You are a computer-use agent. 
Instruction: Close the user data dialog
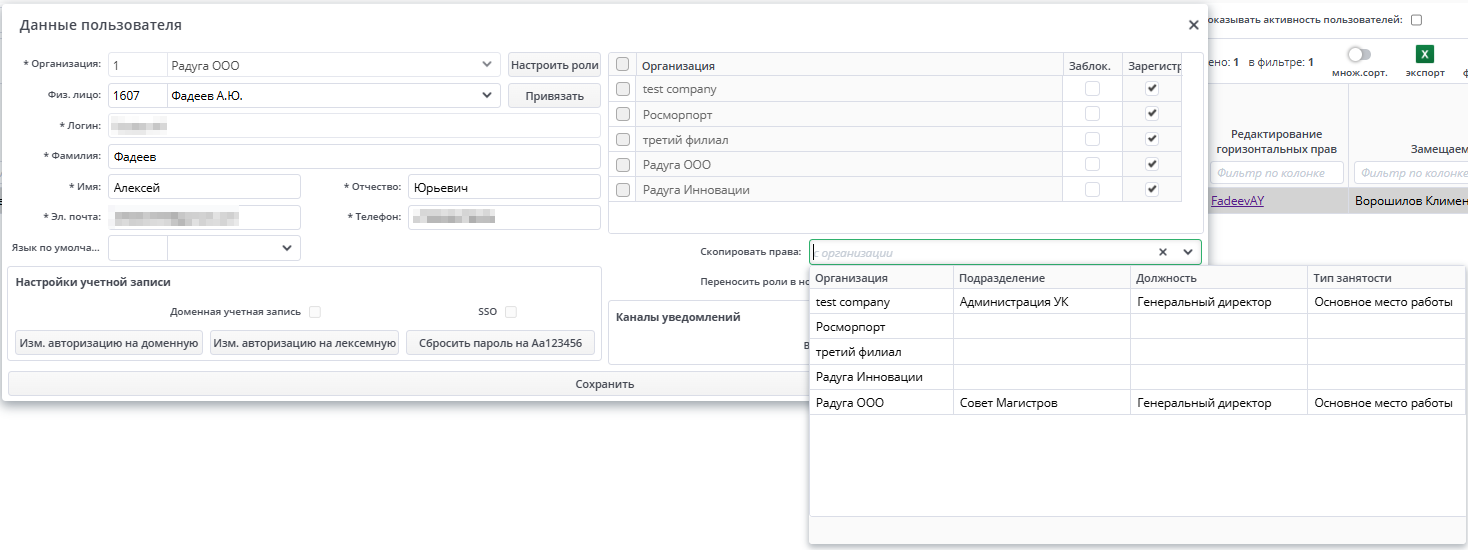click(1193, 26)
